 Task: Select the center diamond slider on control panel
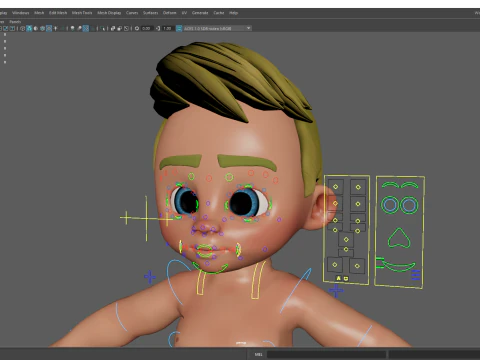[x=346, y=239]
